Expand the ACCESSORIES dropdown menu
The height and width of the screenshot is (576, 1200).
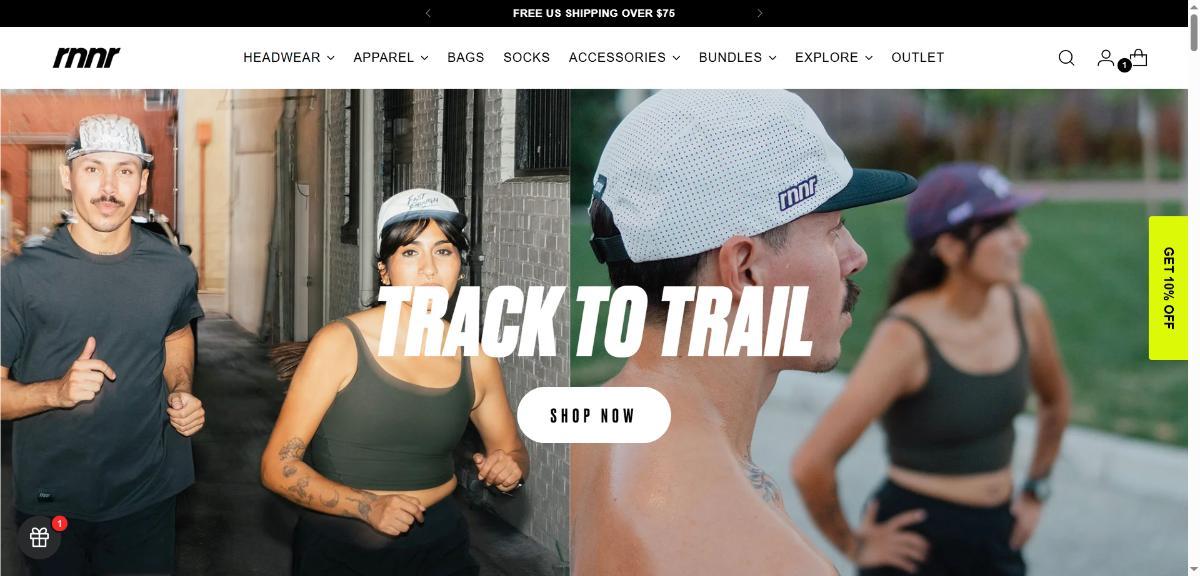click(x=624, y=57)
